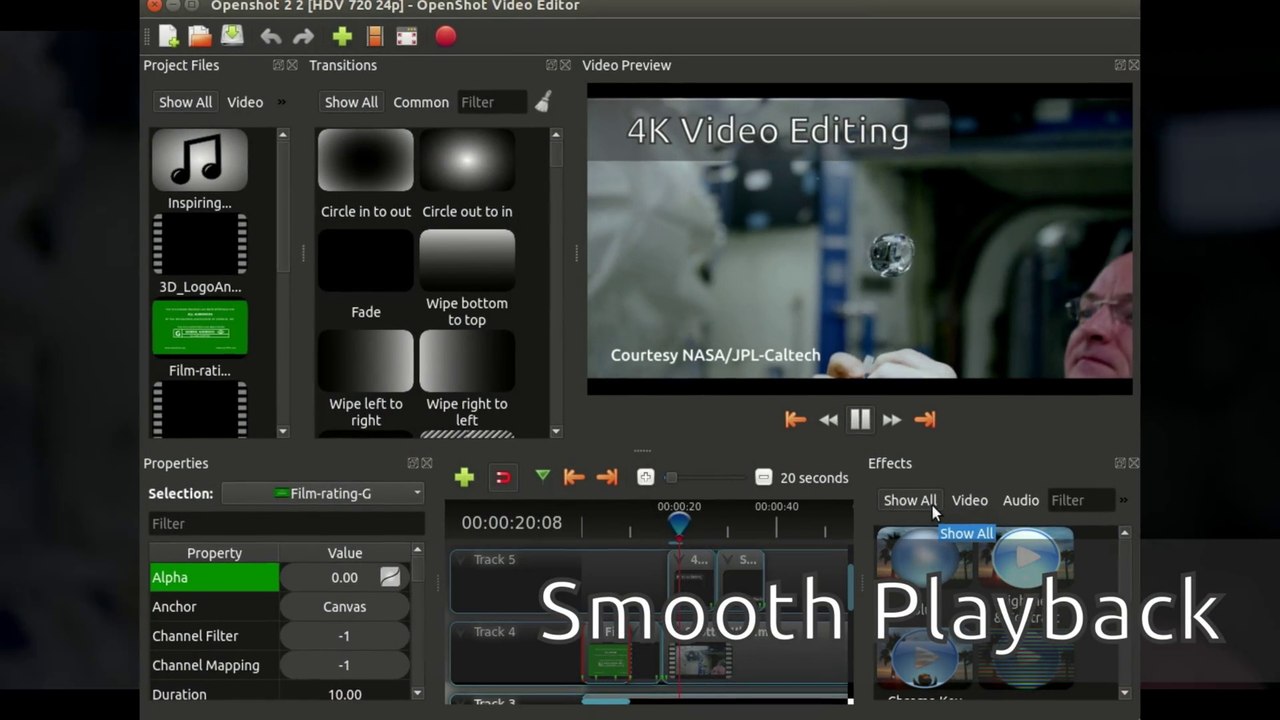Show more Project Files filter tabs
Viewport: 1280px width, 720px height.
[282, 102]
